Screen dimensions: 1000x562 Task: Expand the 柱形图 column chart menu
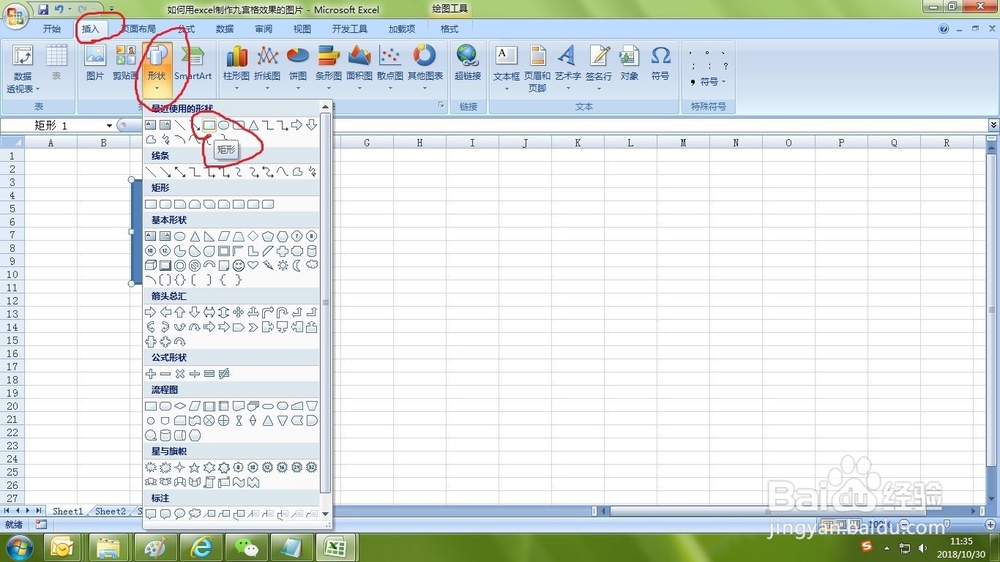click(x=236, y=69)
